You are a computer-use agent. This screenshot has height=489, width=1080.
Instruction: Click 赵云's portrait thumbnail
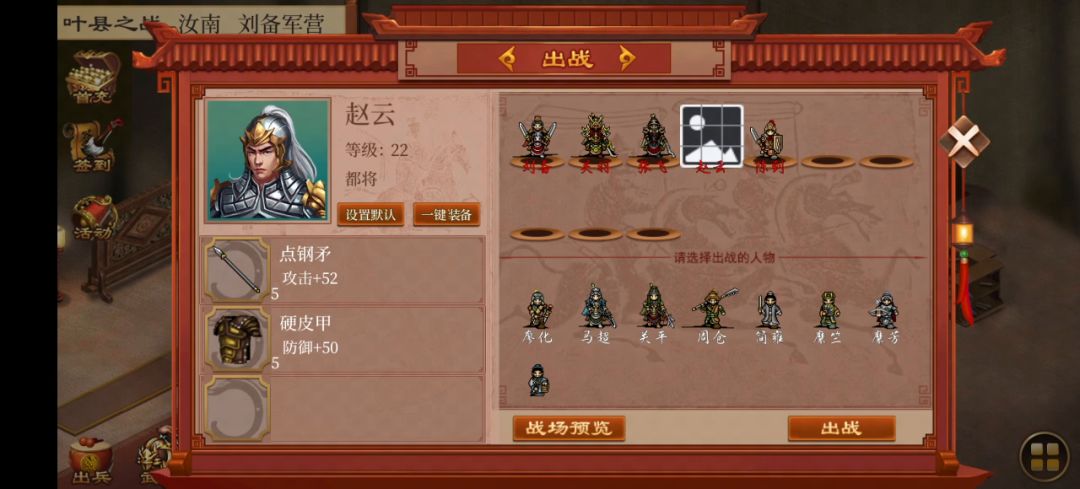point(269,160)
